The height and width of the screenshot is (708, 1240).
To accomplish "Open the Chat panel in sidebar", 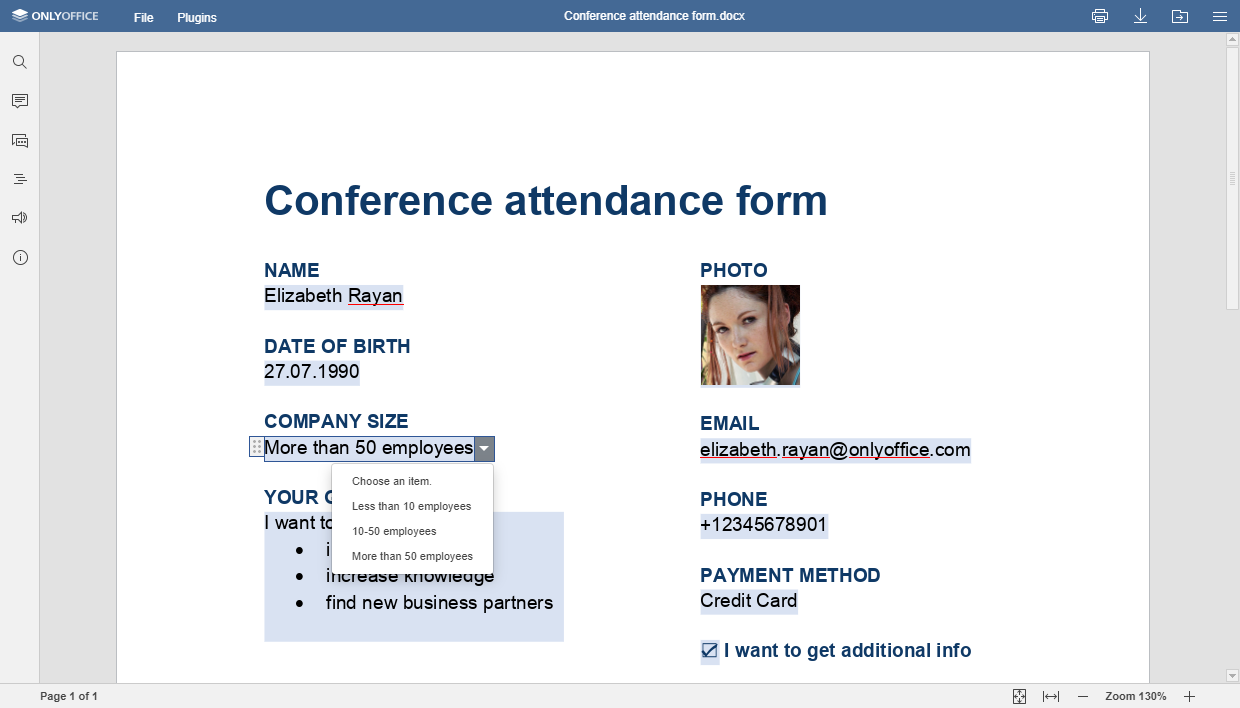I will pos(19,141).
